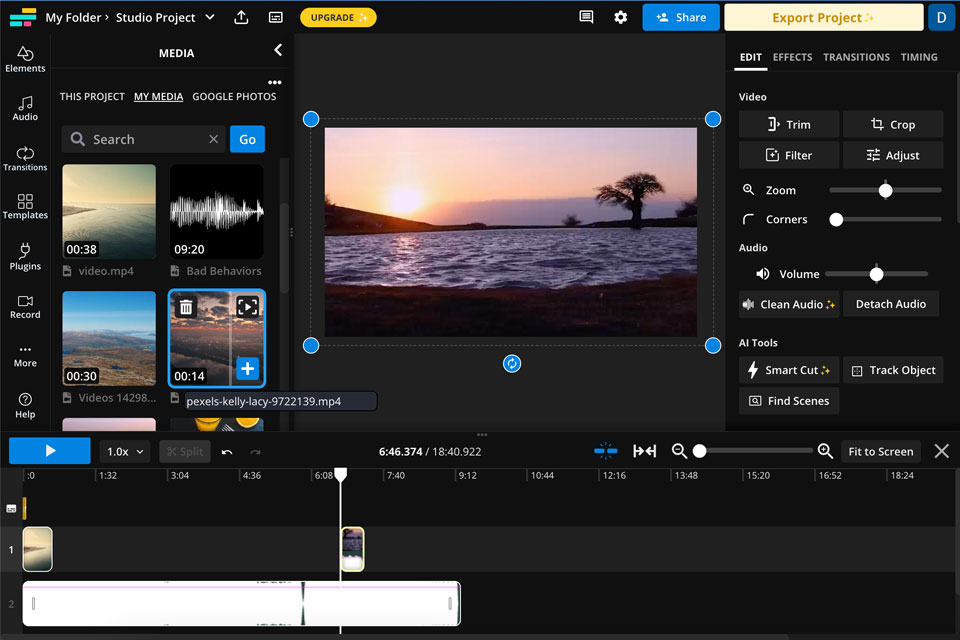Open the Transitions sidebar panel
The width and height of the screenshot is (960, 640).
pyautogui.click(x=25, y=159)
